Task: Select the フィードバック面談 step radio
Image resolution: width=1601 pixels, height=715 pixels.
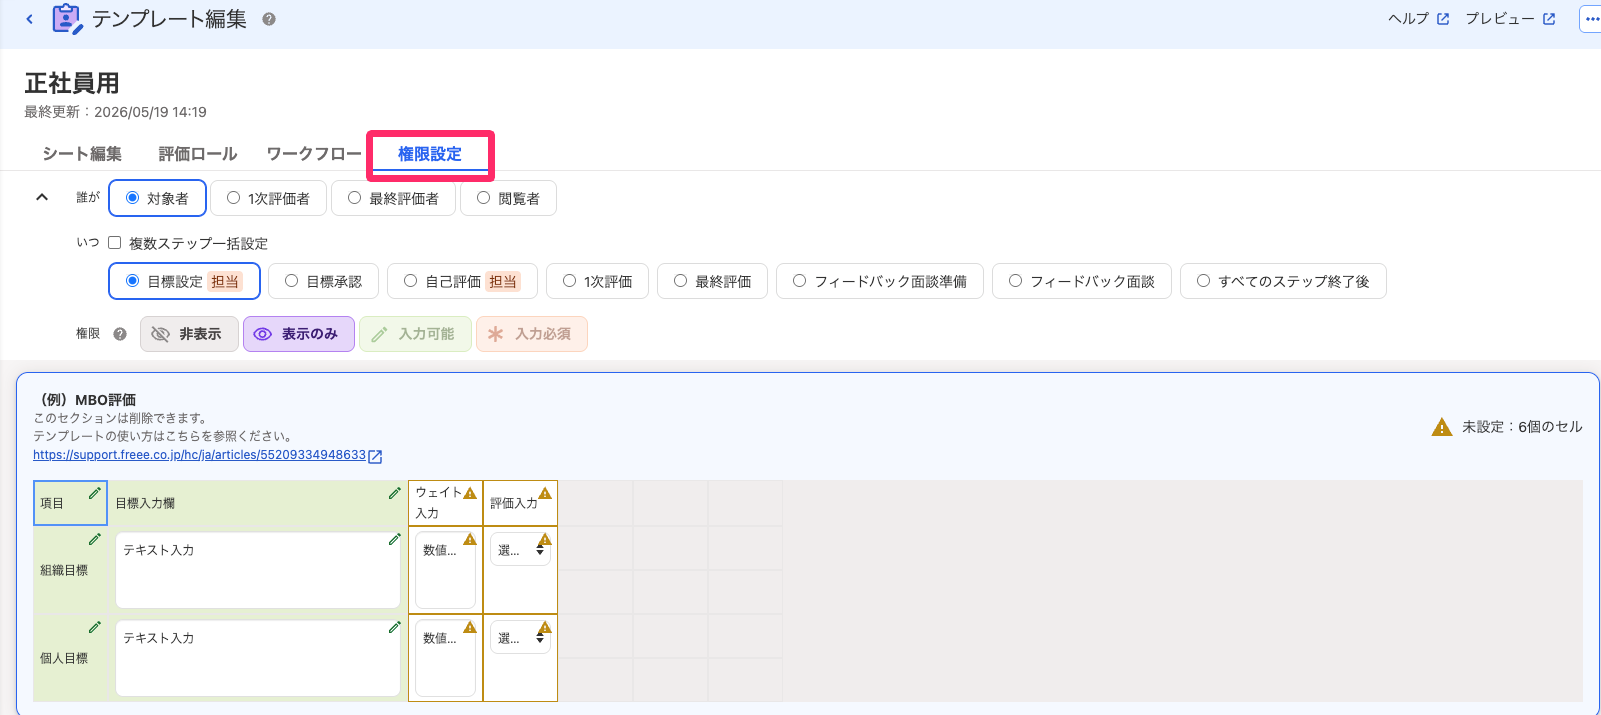Action: tap(1082, 281)
